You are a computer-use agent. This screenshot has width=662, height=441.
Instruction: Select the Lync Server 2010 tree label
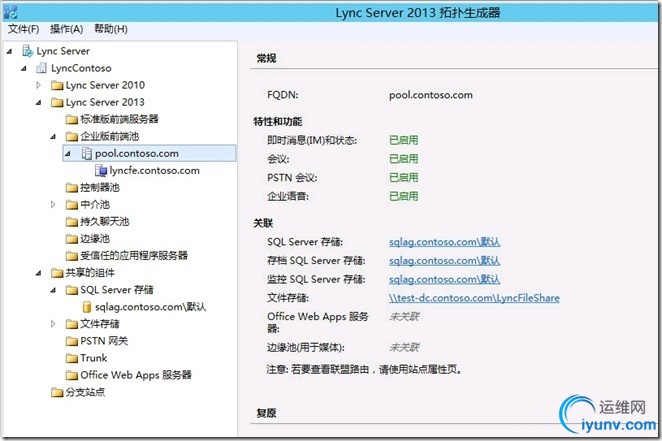point(105,85)
